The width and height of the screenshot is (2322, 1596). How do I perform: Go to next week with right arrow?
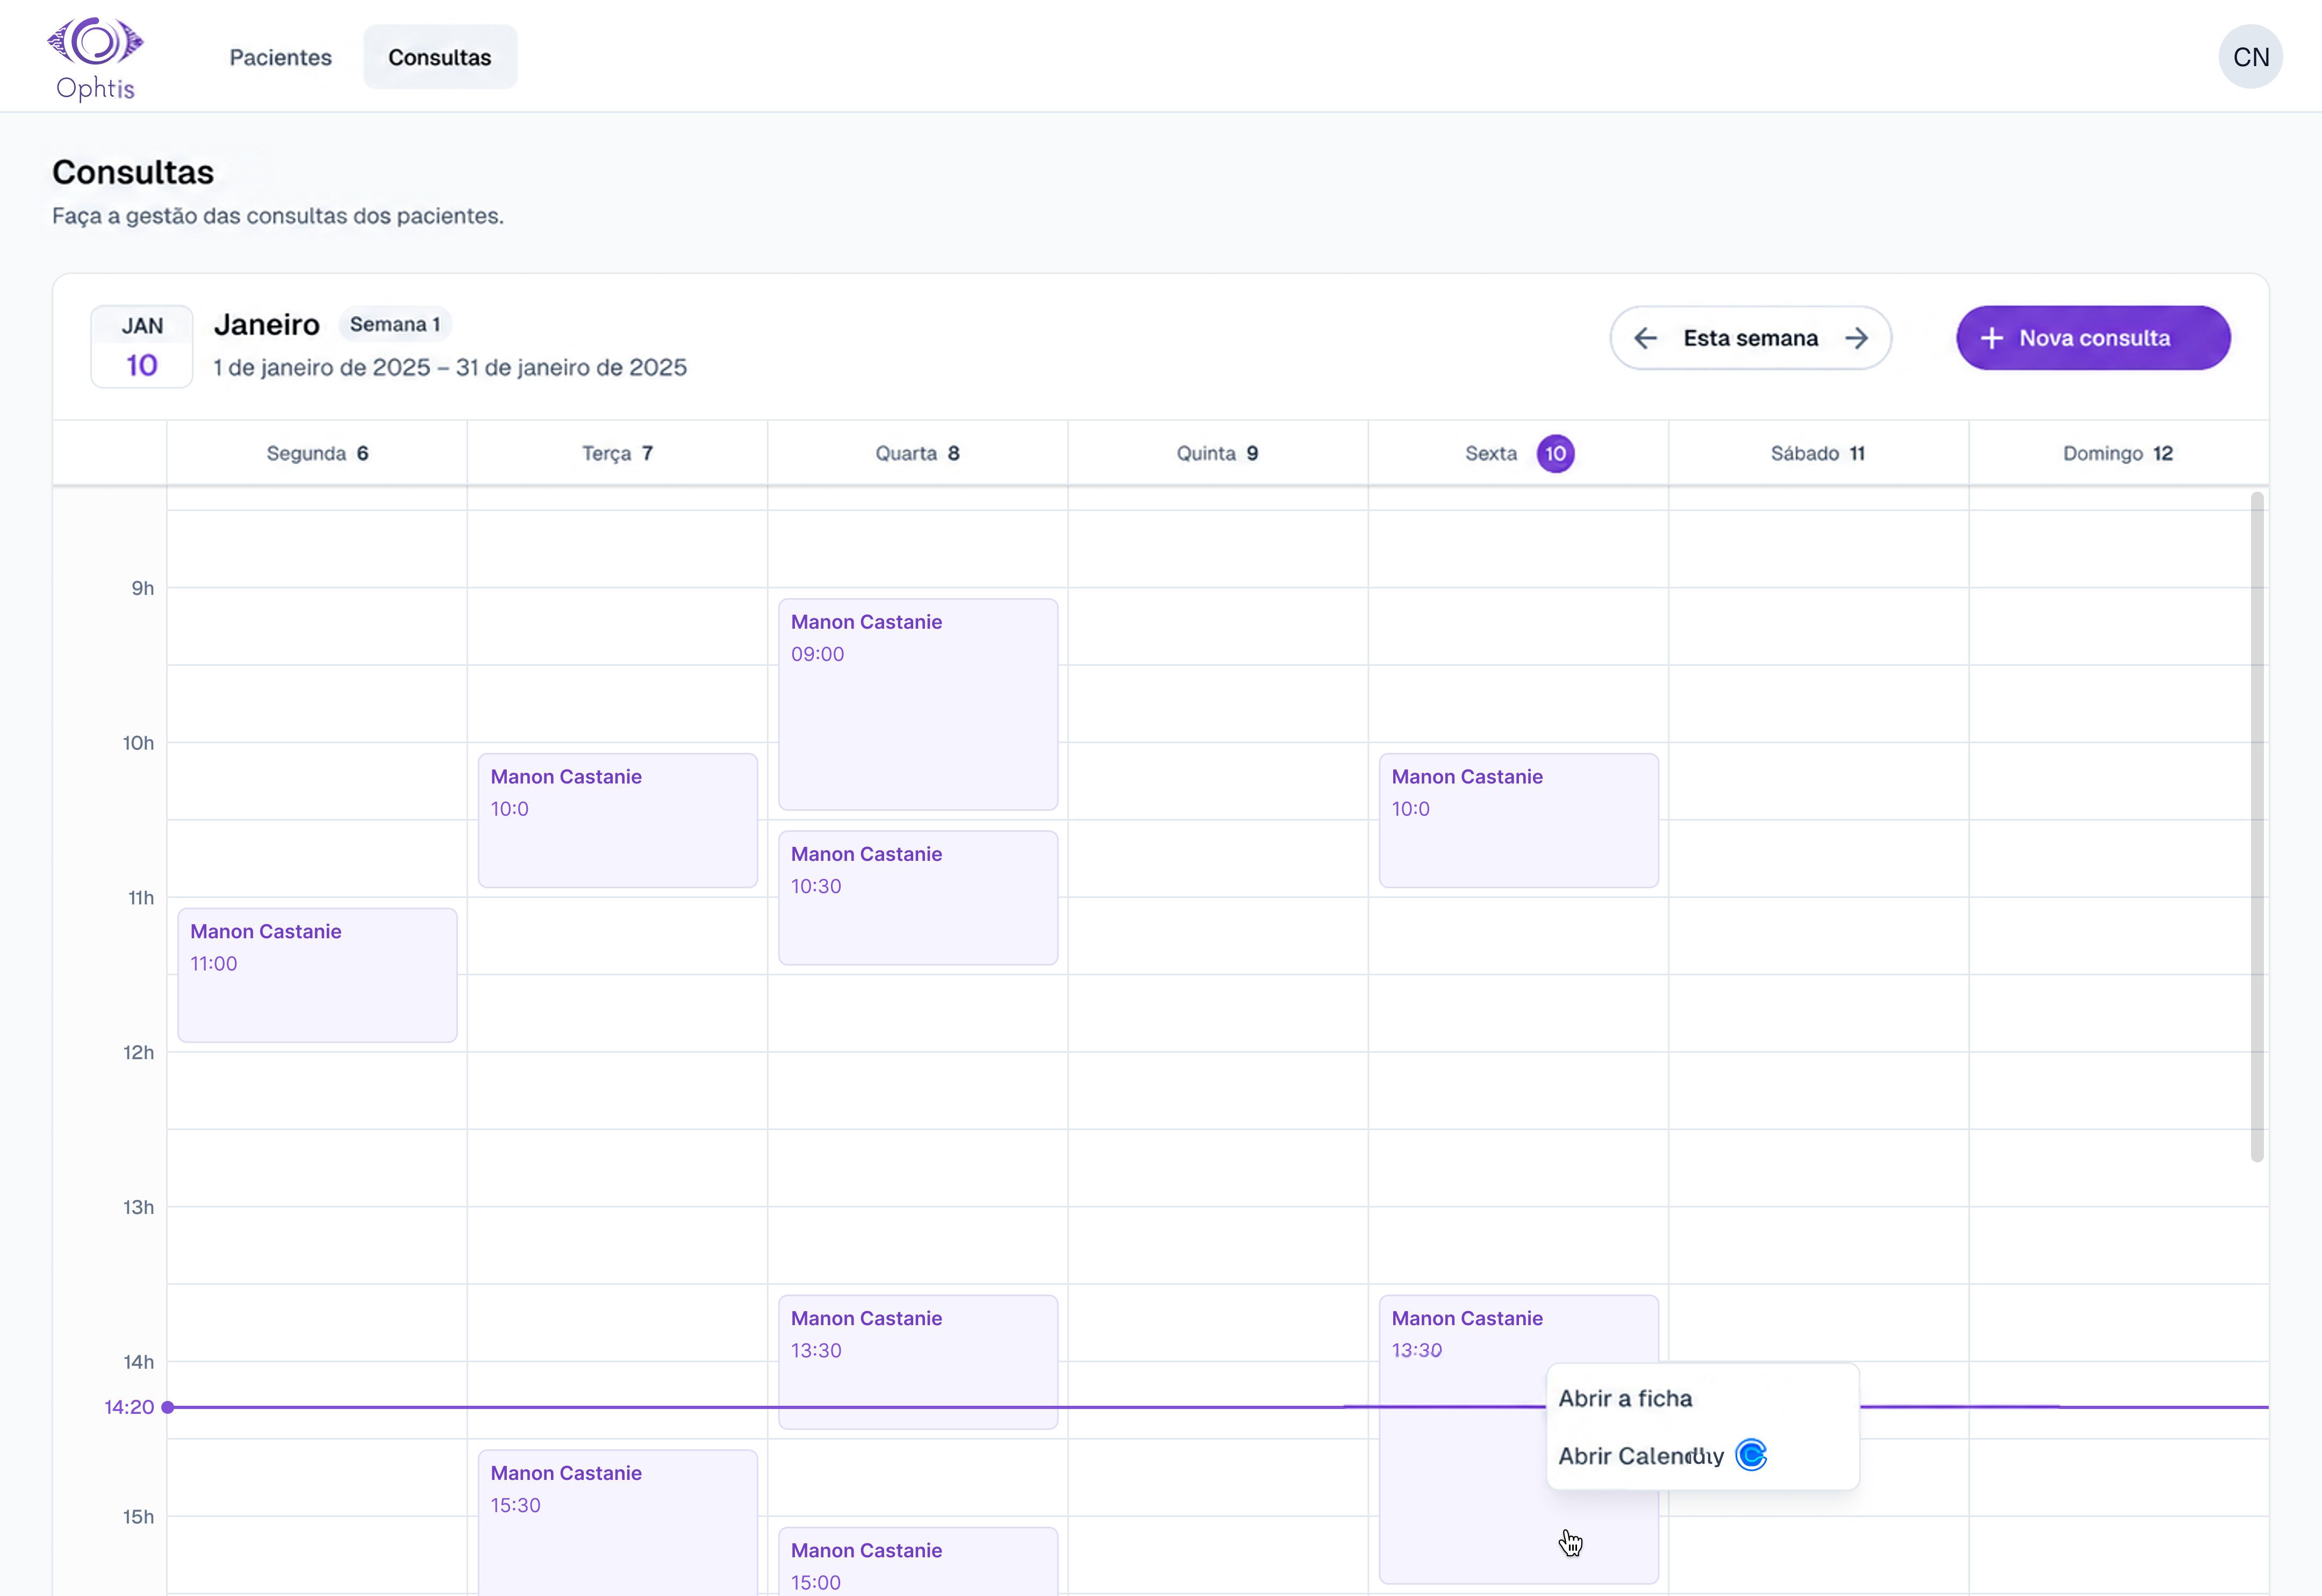coord(1857,338)
